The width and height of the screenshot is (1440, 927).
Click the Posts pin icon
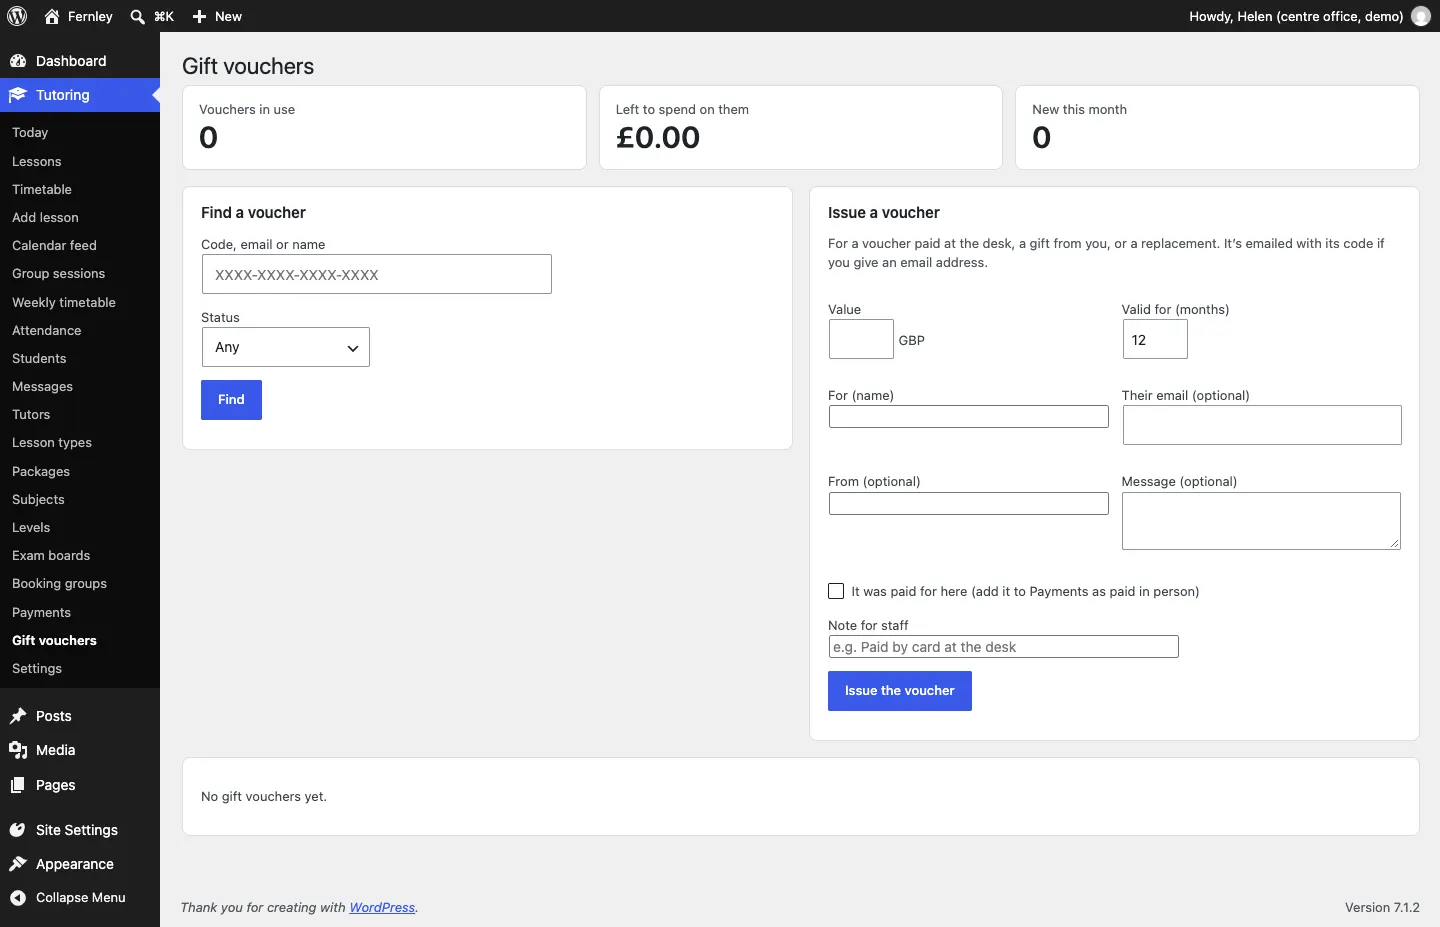click(18, 716)
